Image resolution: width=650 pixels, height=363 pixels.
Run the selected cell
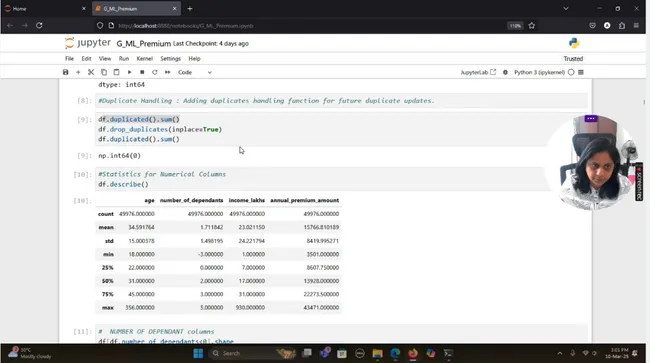click(x=129, y=72)
